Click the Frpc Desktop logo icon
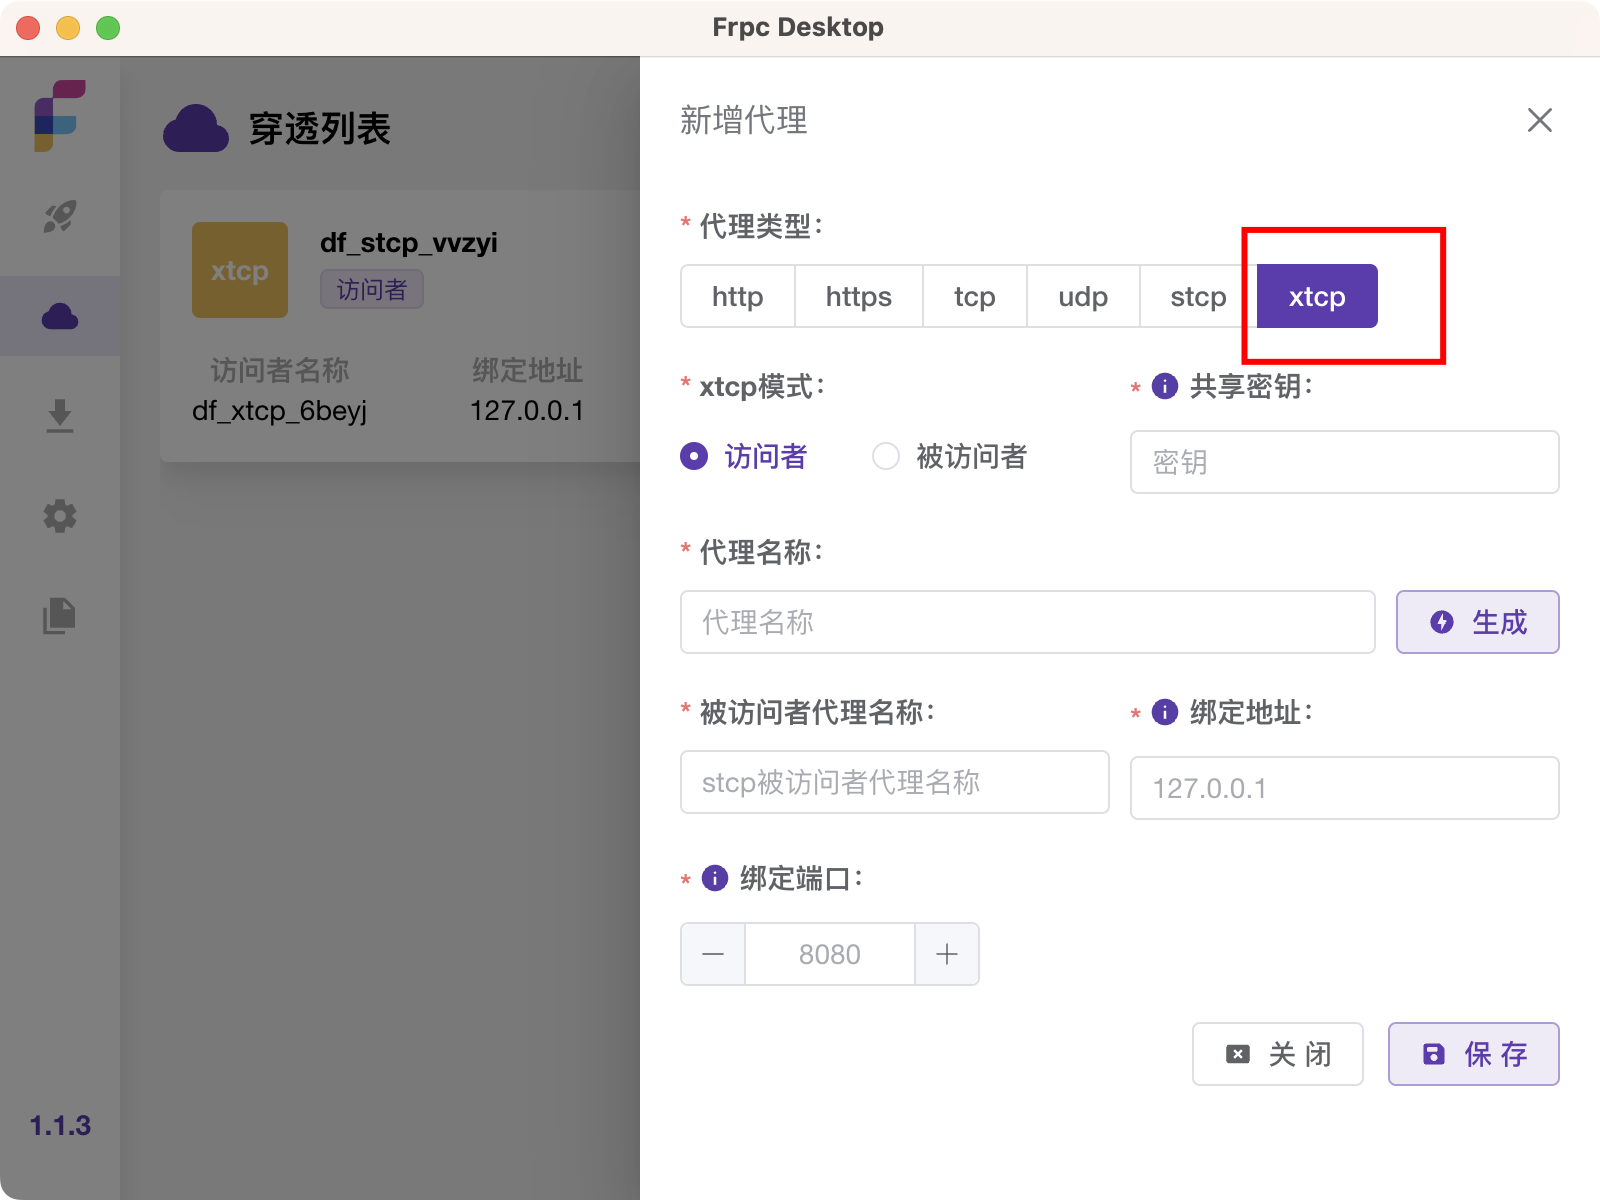This screenshot has width=1600, height=1200. click(60, 115)
